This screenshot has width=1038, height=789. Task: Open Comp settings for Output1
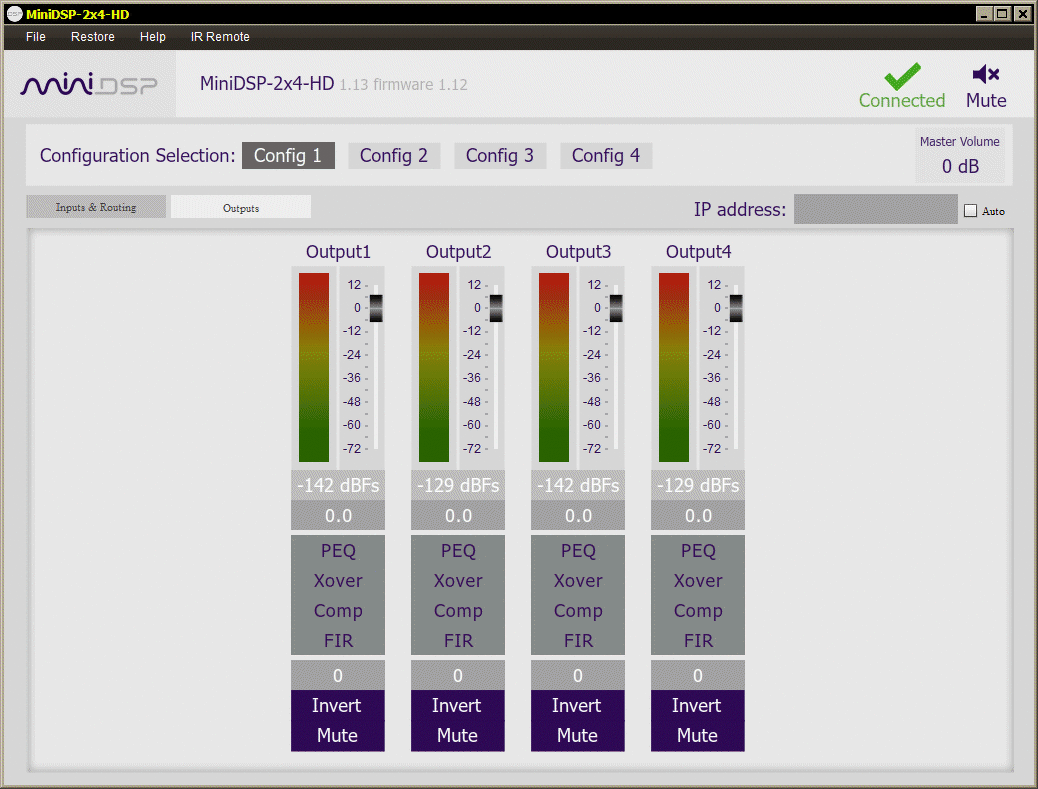click(x=338, y=611)
